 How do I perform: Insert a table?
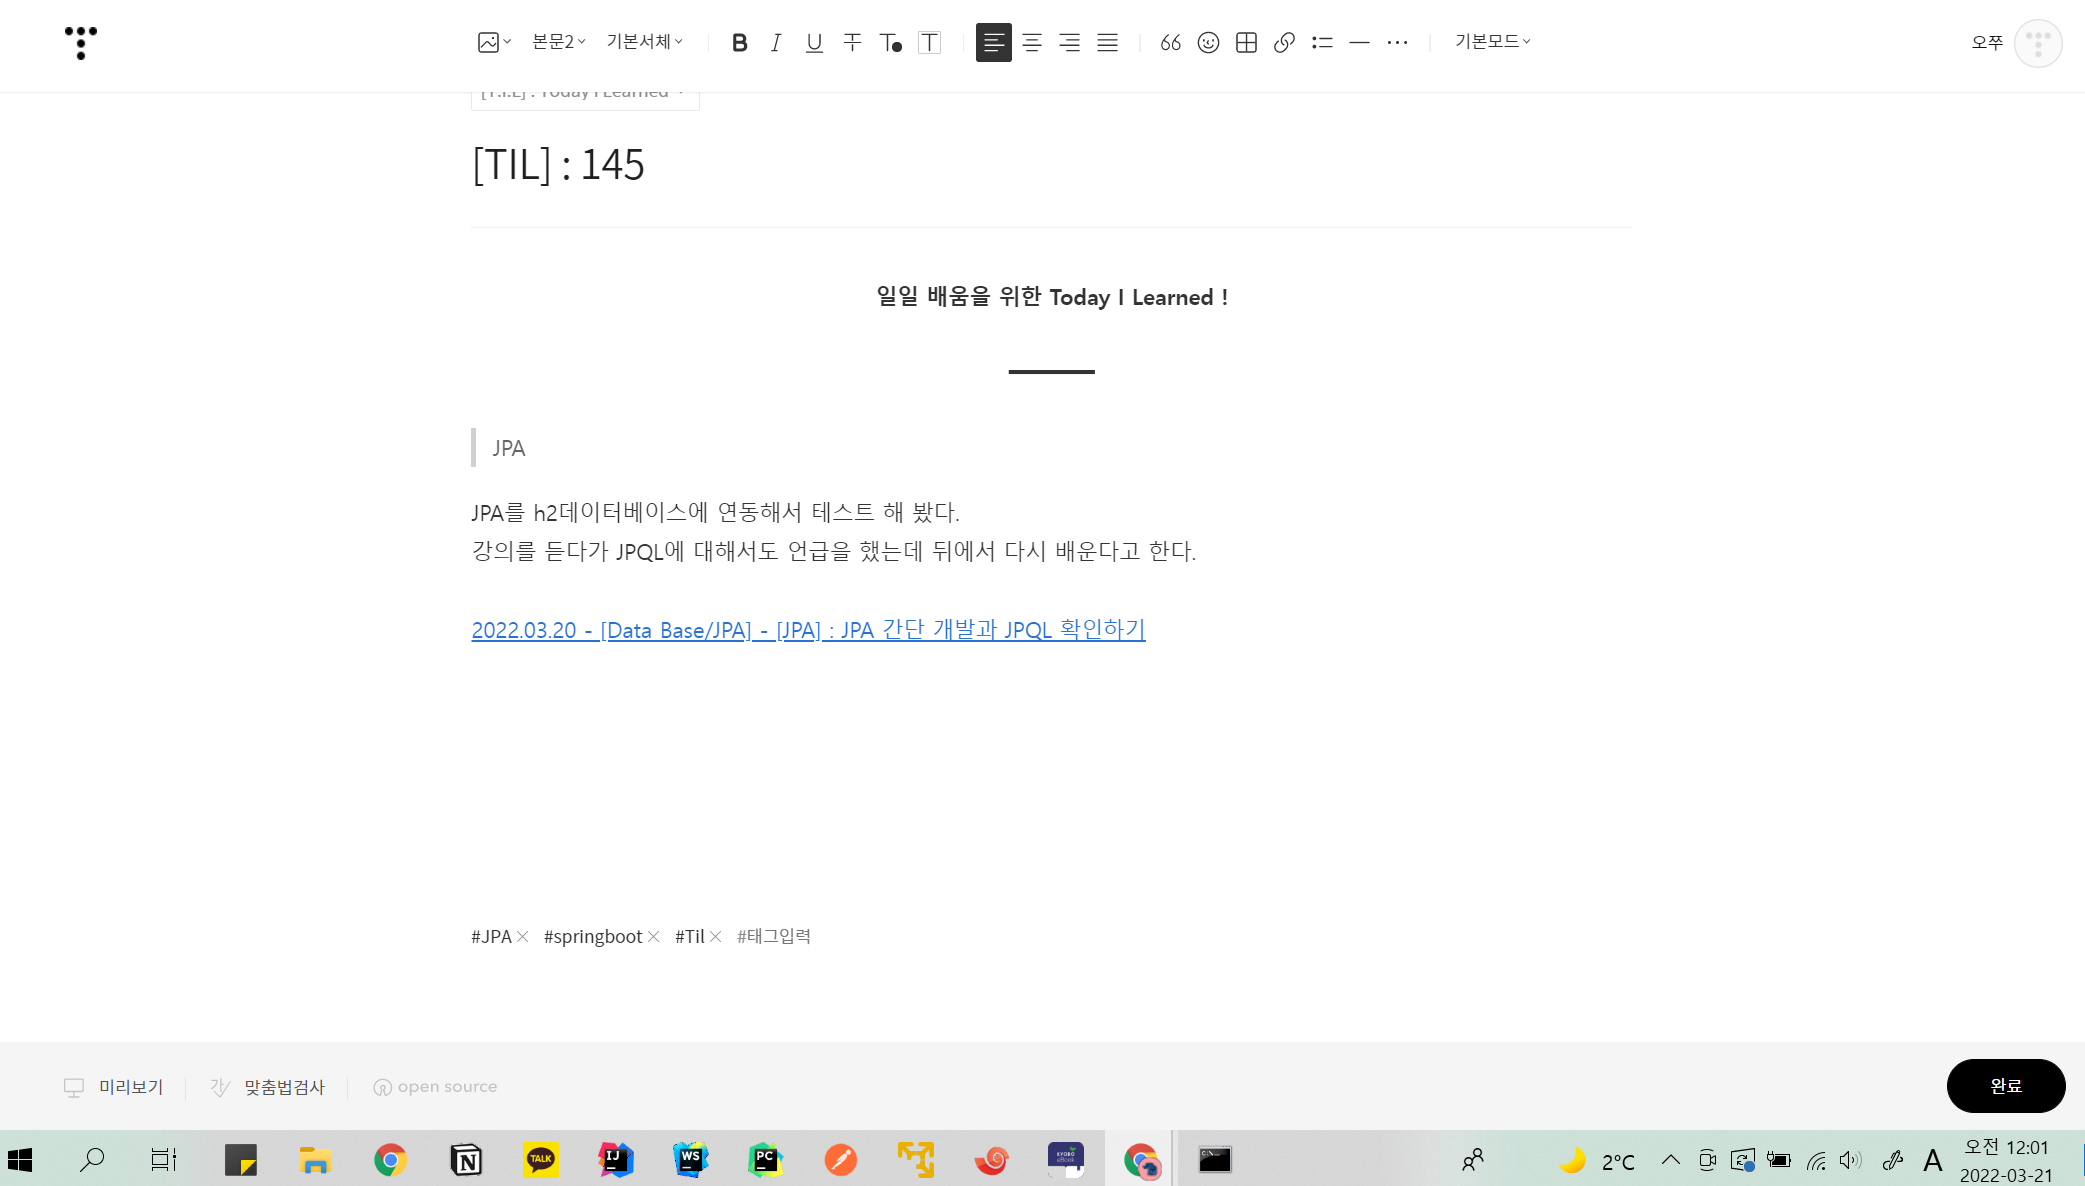[x=1246, y=42]
